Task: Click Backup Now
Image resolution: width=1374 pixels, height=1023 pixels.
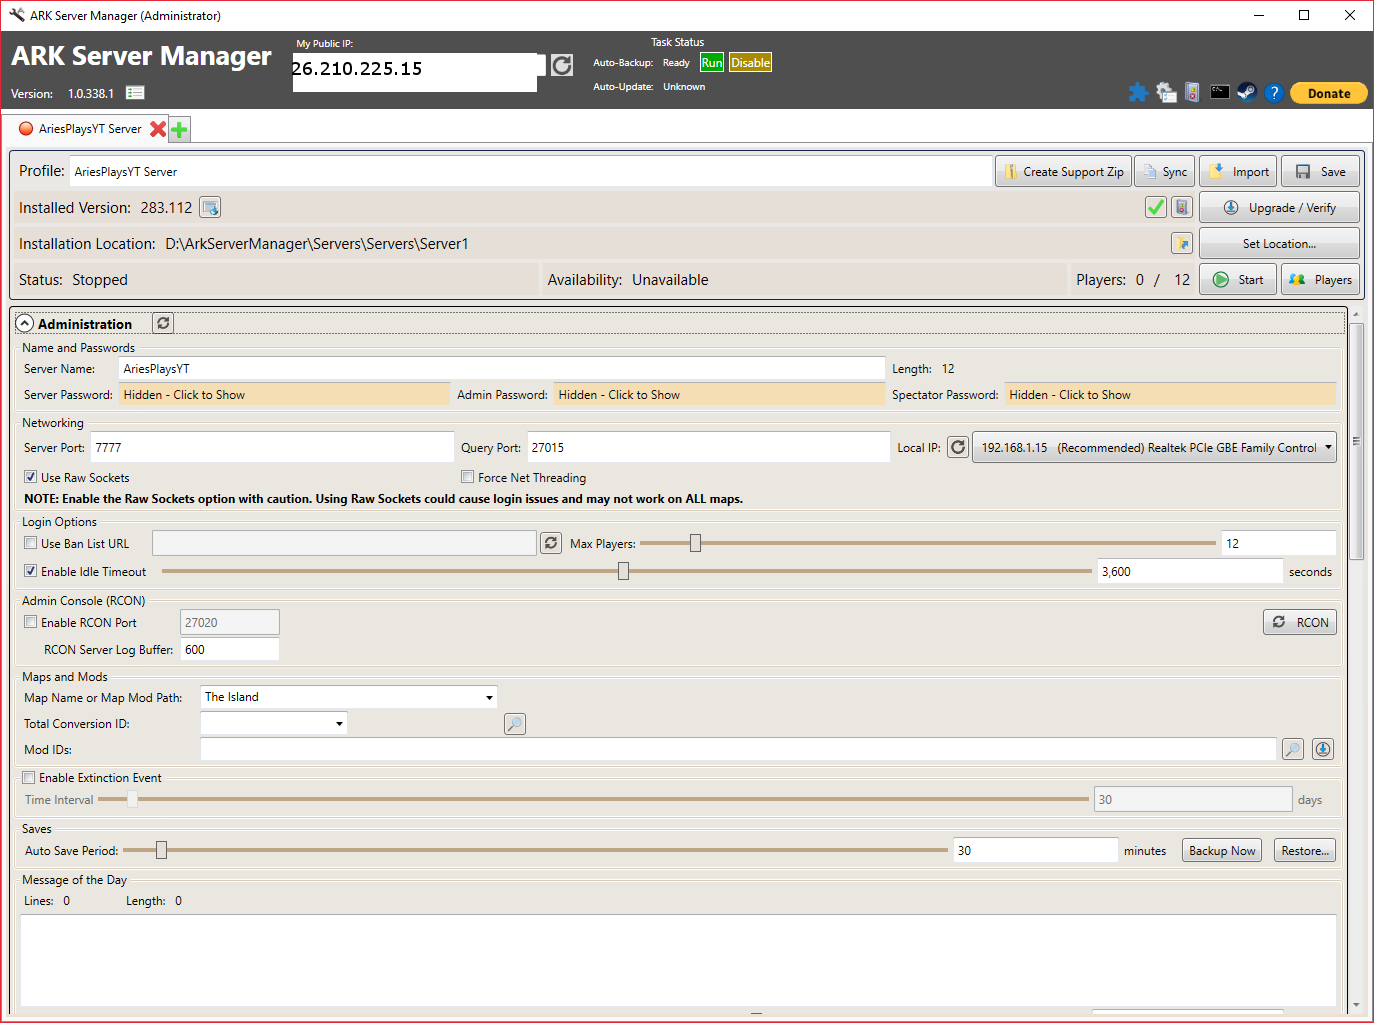Action: click(1222, 850)
